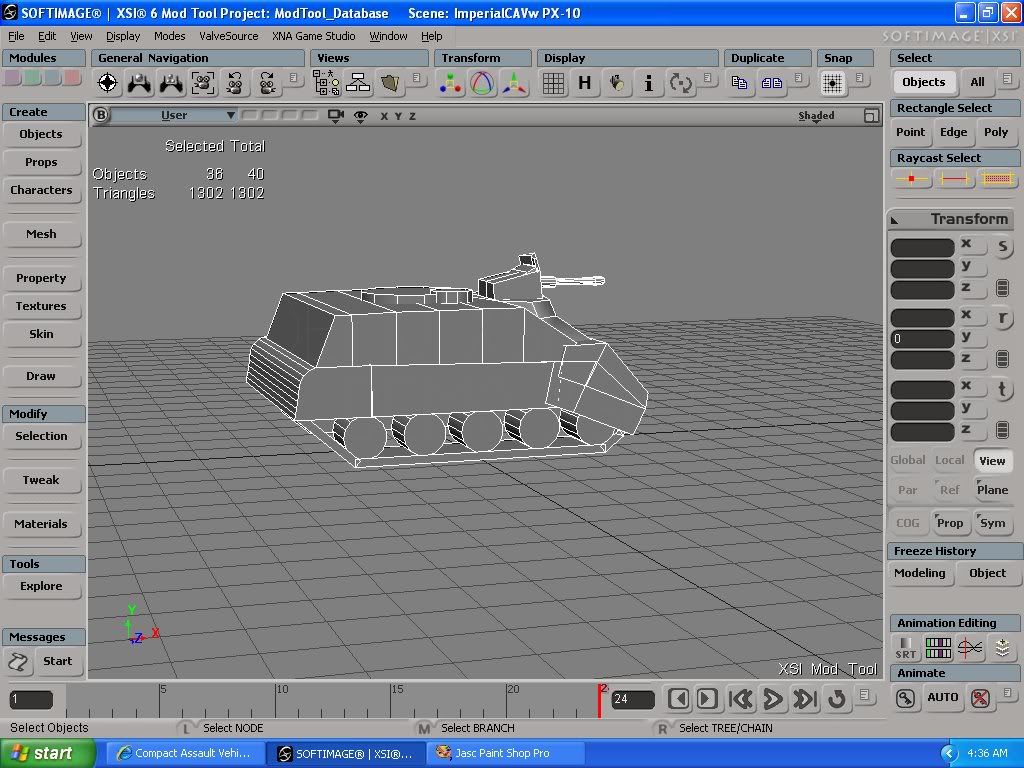Enable Local transform mode
The width and height of the screenshot is (1024, 768).
click(950, 460)
